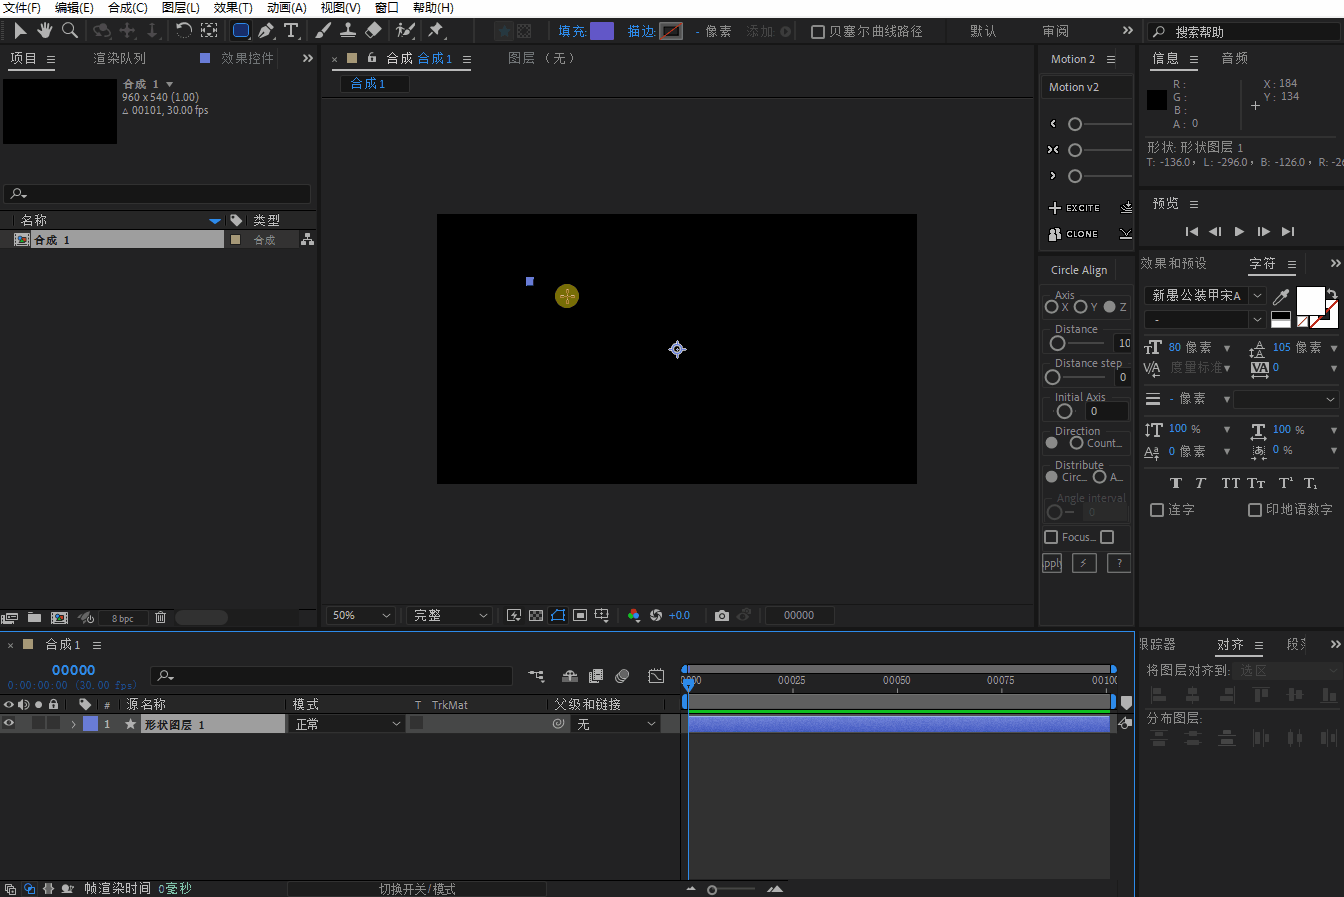Click the timeline zoom slider at bottom
This screenshot has height=897, width=1344.
click(712, 889)
